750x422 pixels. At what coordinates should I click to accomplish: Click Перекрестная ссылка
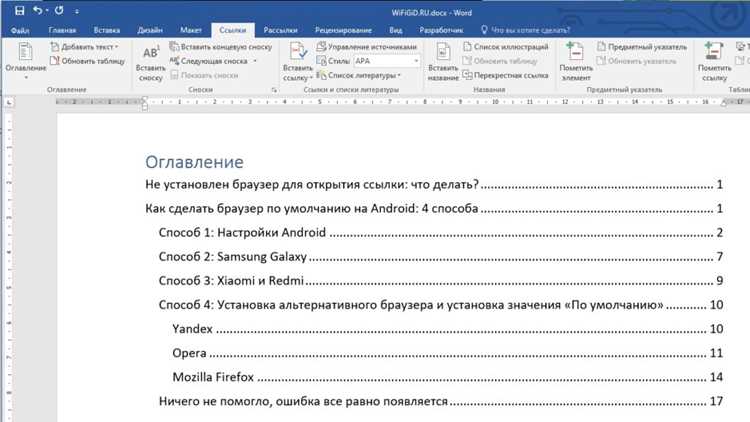pyautogui.click(x=505, y=76)
